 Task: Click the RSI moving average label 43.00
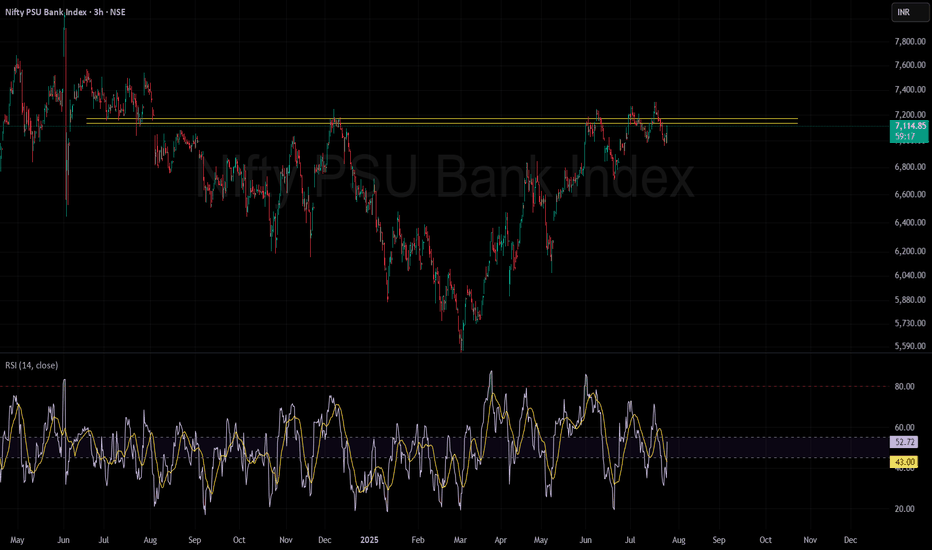(x=904, y=462)
